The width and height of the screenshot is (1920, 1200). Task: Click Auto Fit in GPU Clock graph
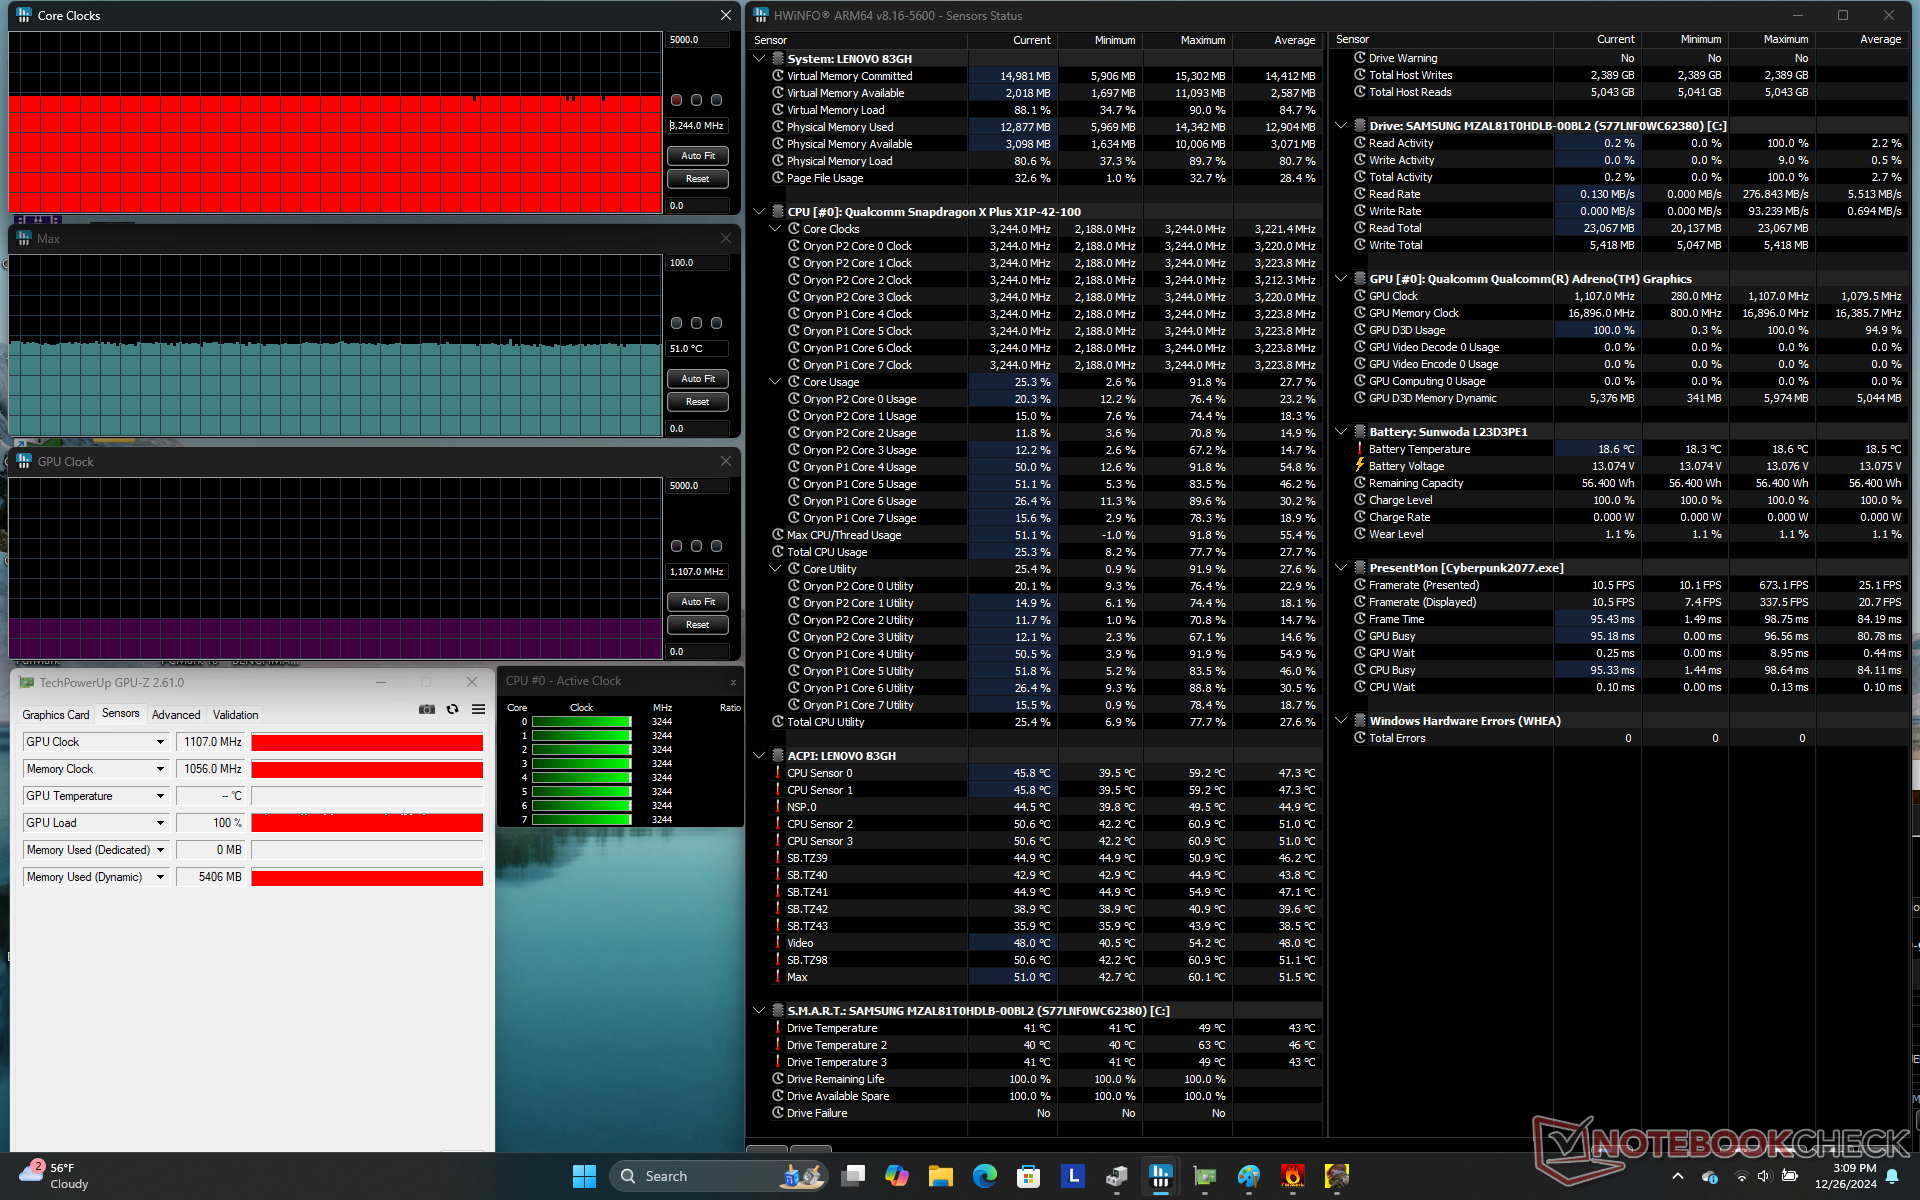(698, 602)
